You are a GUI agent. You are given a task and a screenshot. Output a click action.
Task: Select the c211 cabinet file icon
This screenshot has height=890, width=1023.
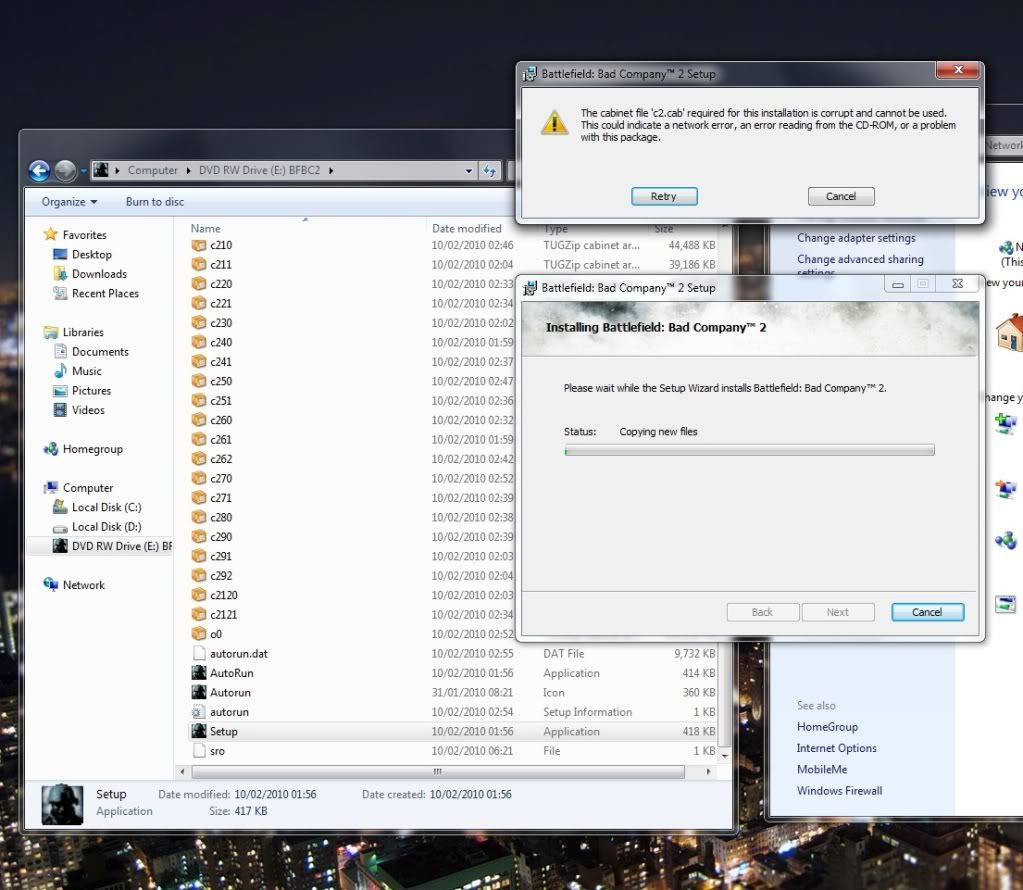pyautogui.click(x=199, y=264)
